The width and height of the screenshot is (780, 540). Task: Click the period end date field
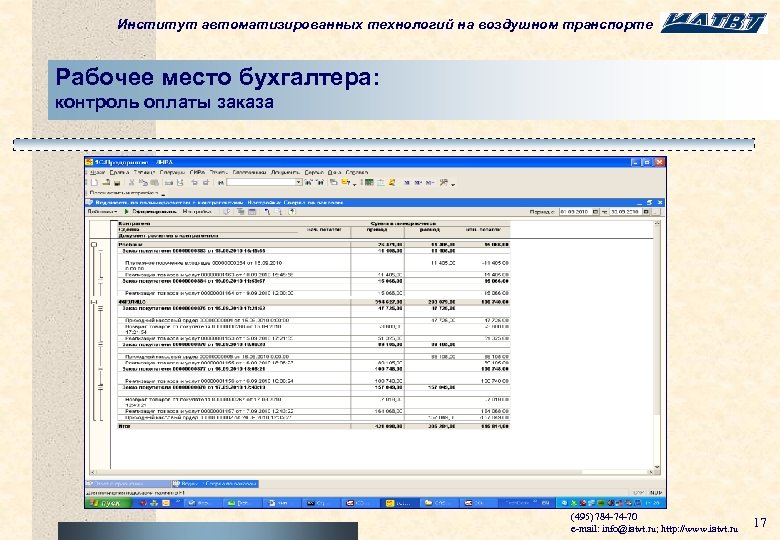tap(626, 212)
